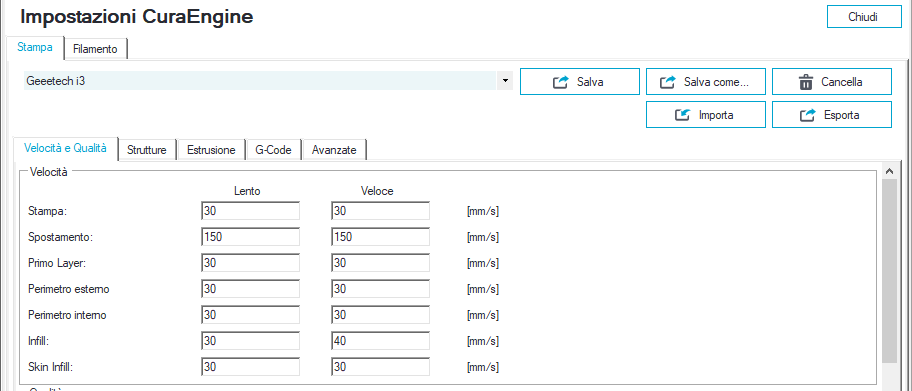Click the Stampa Veloce speed field
Viewport: 912px width, 391px height.
pos(380,211)
